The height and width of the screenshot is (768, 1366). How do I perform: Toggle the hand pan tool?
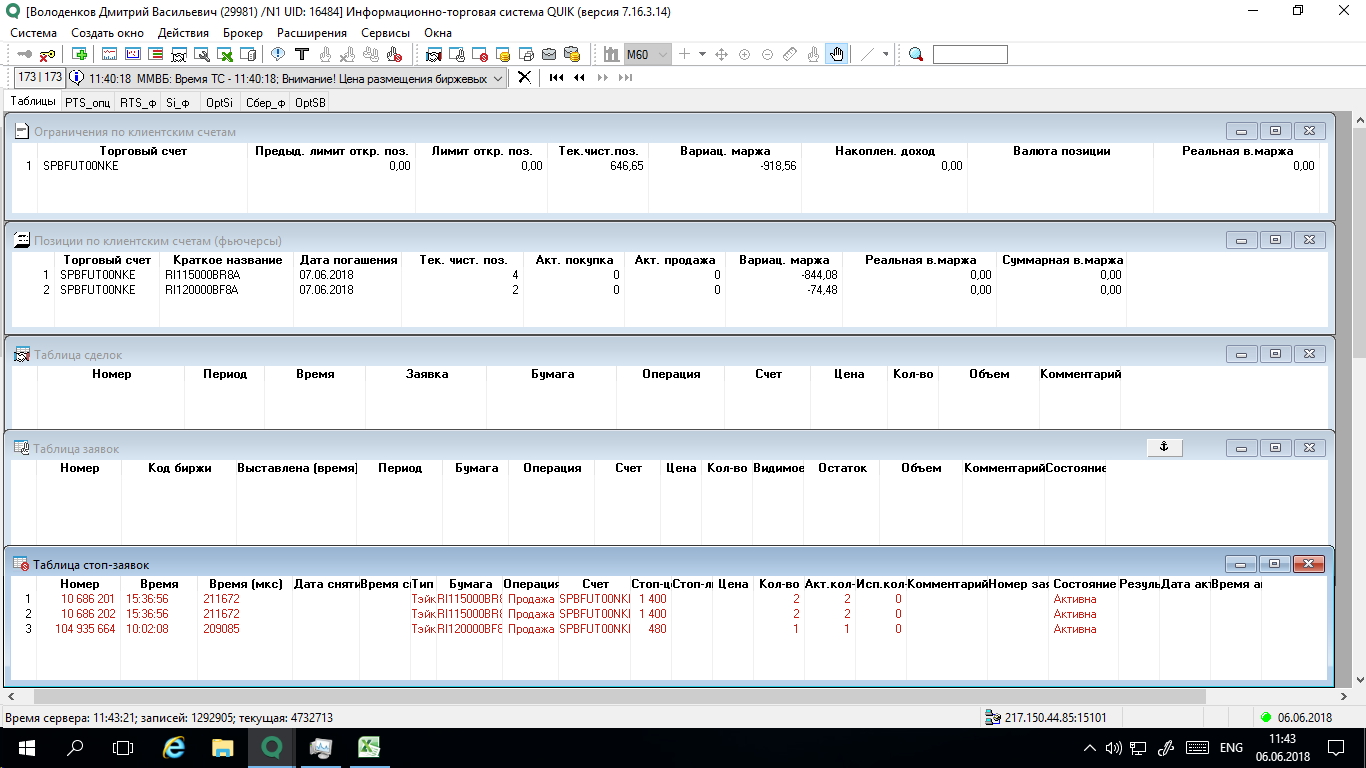pos(837,54)
